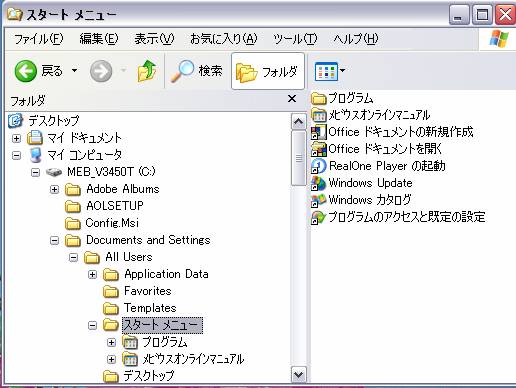Screen dimensions: 516x388
Task: Expand マイ ドキュメント tree node
Action: [x=16, y=138]
